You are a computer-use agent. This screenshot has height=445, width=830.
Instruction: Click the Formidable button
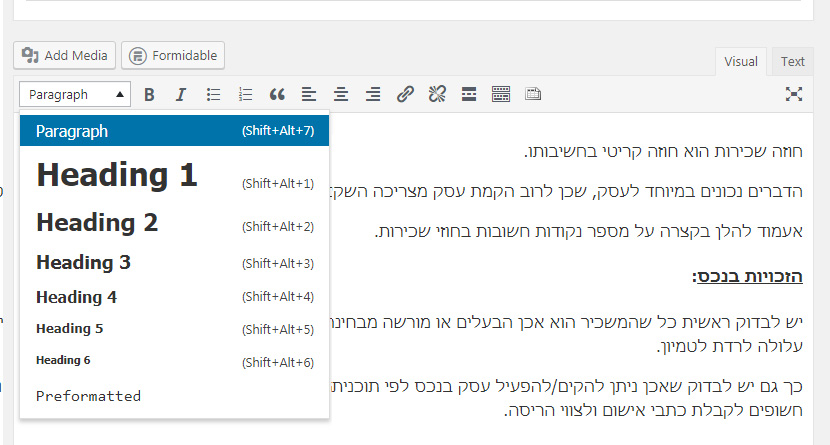(173, 56)
